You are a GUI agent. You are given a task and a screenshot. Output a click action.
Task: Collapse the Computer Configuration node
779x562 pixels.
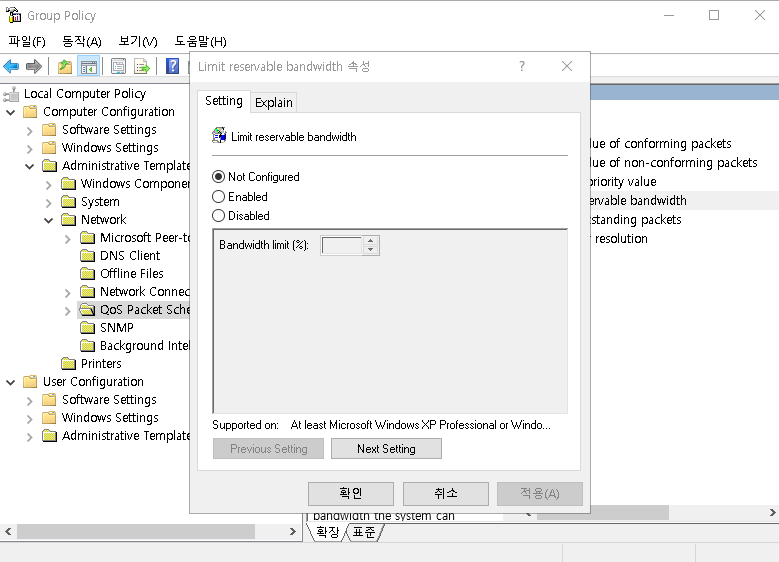(10, 112)
